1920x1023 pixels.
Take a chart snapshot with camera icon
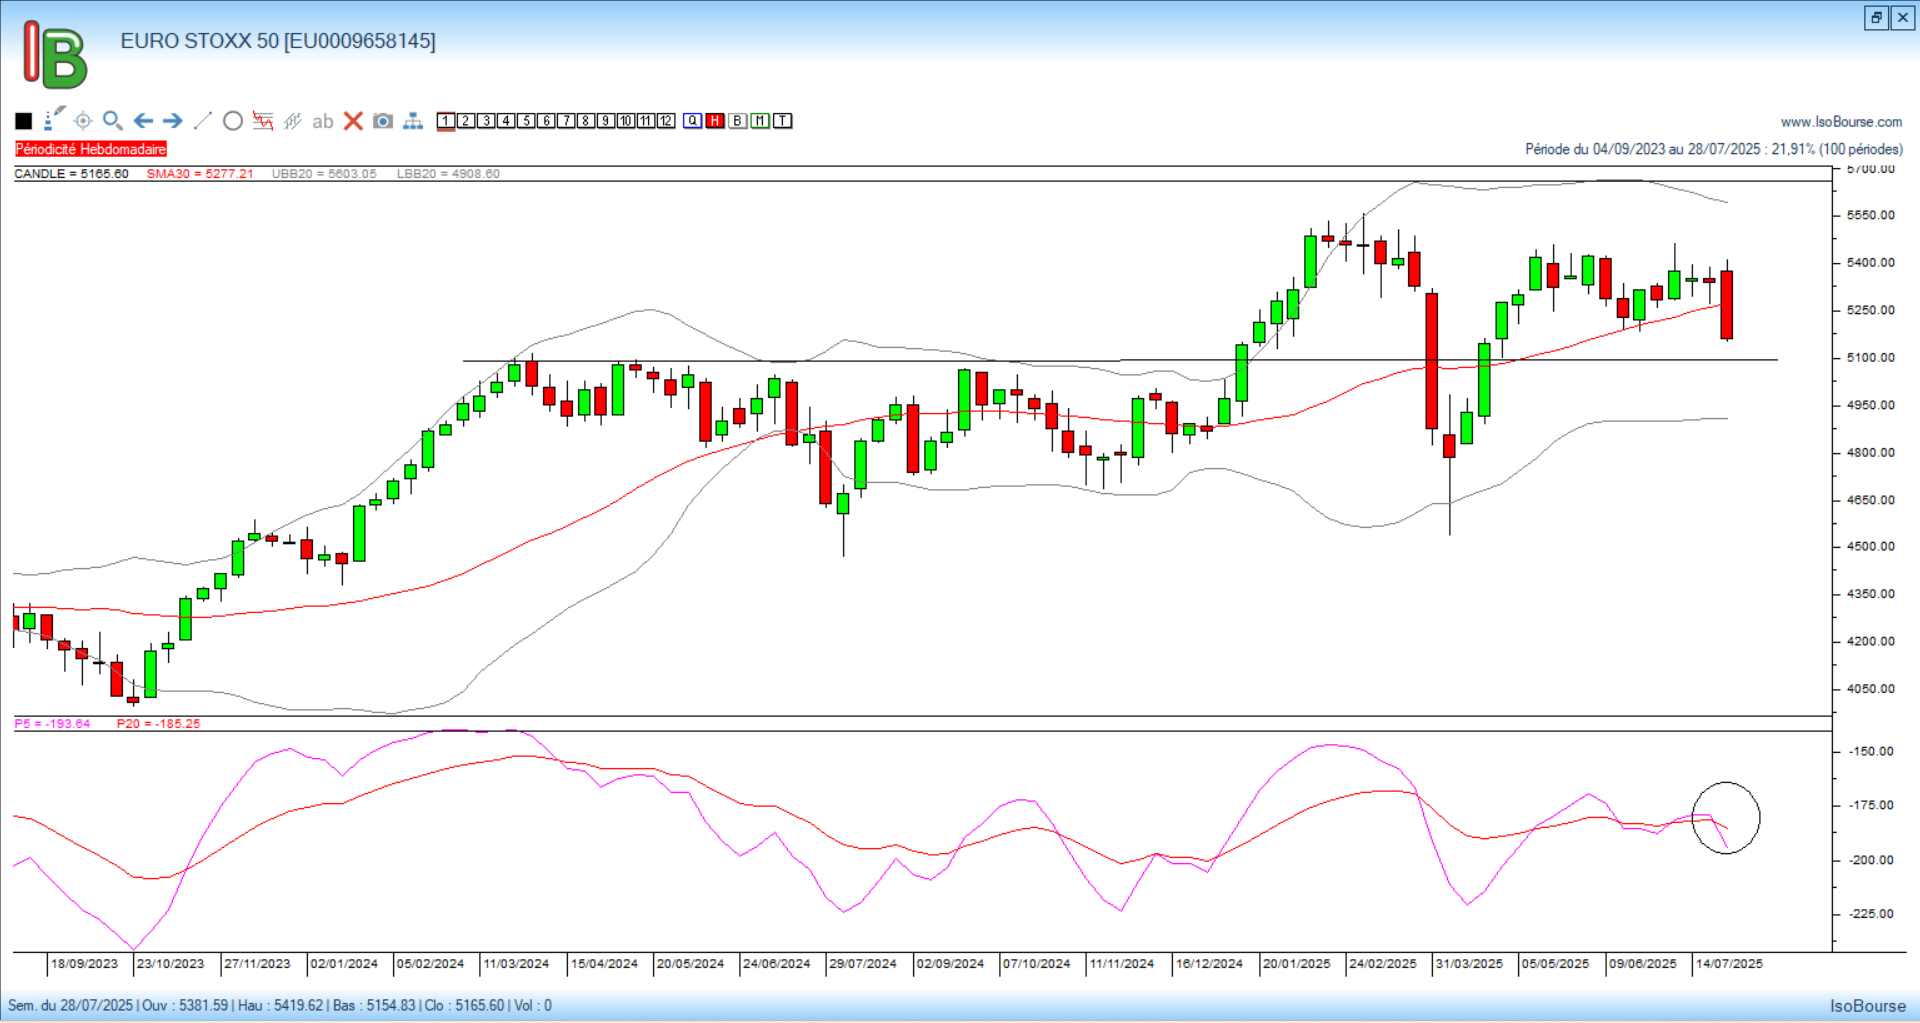(x=383, y=121)
